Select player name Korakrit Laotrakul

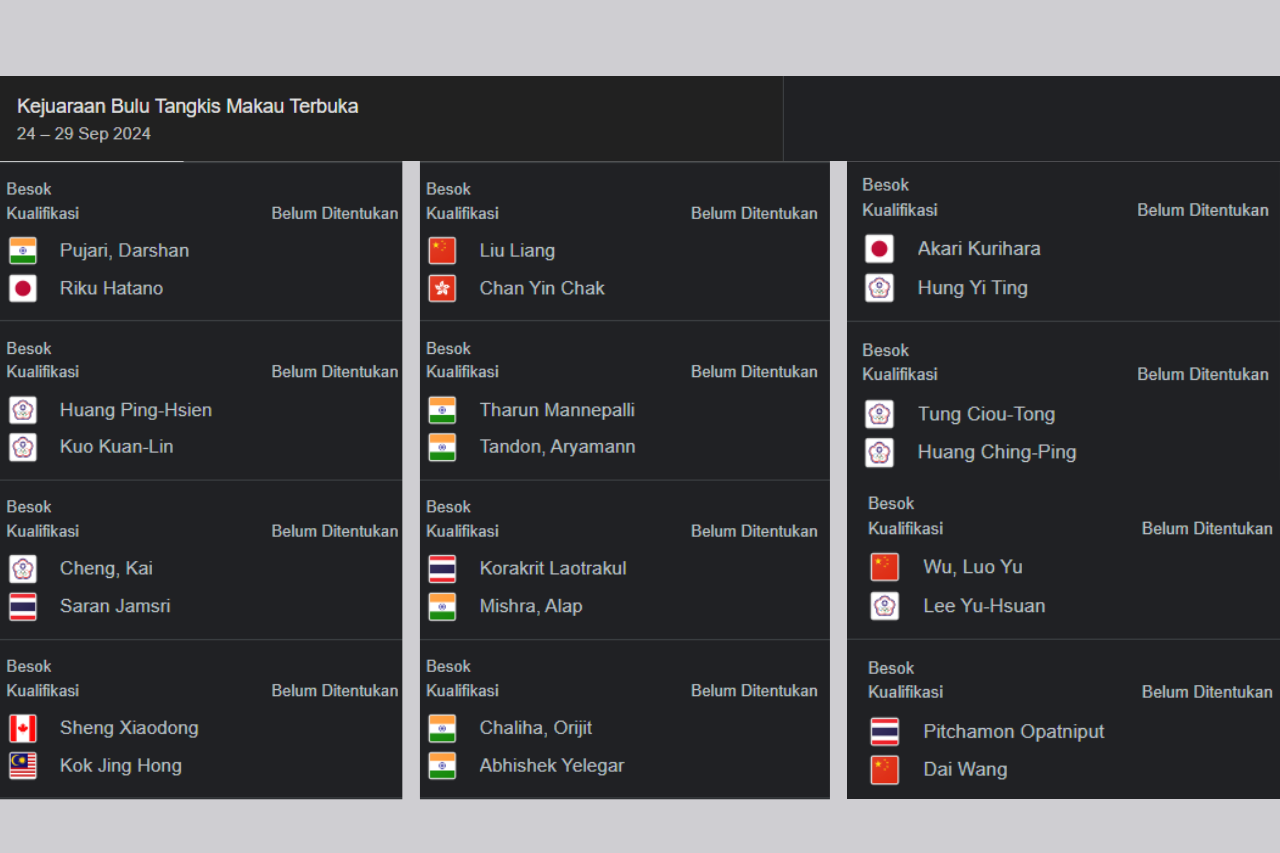[x=553, y=568]
